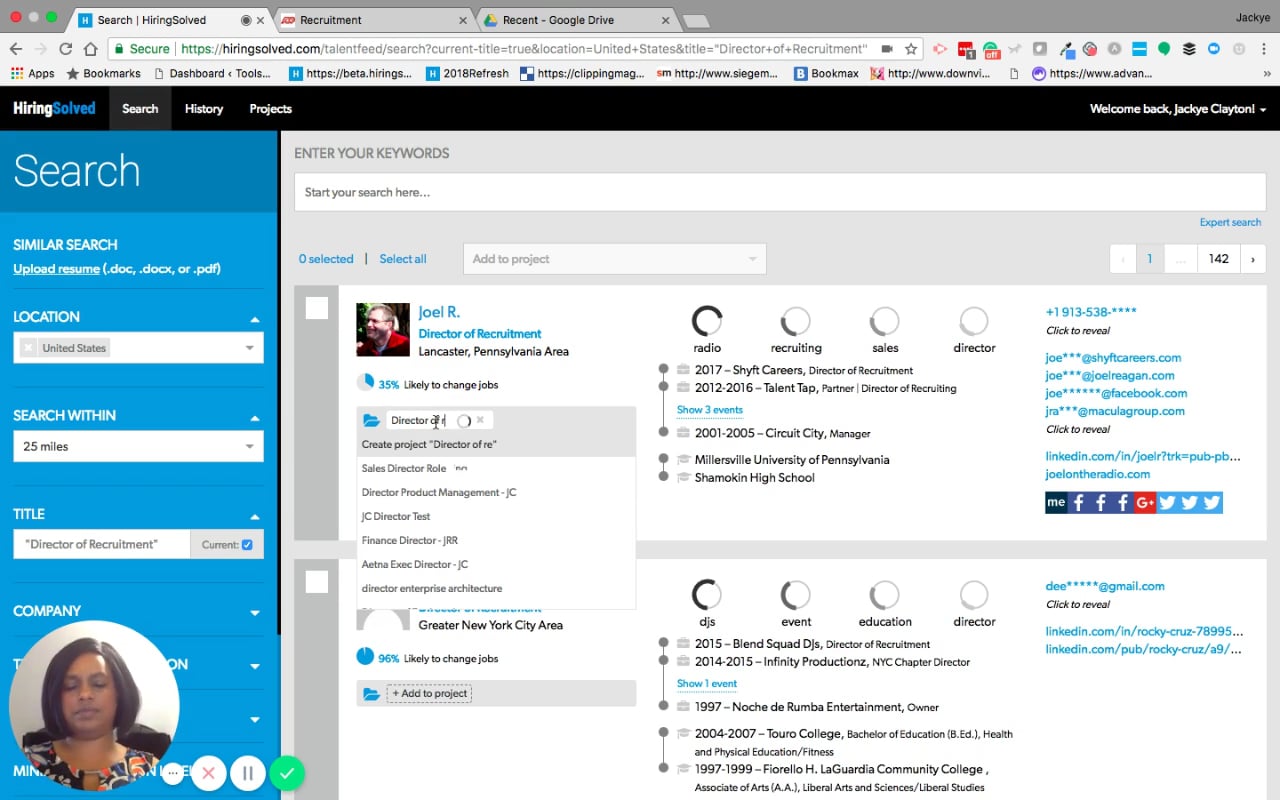Open the 25 miles search radius dropdown
The width and height of the screenshot is (1280, 800).
click(x=138, y=446)
